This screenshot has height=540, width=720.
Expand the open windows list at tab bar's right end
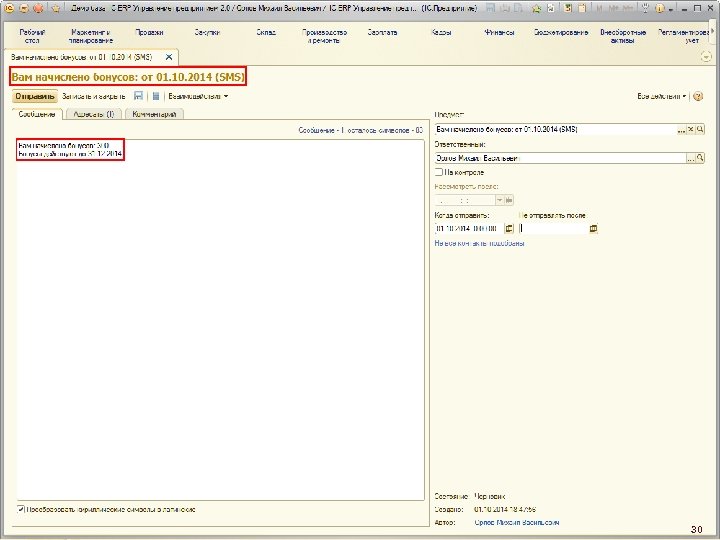pos(706,57)
